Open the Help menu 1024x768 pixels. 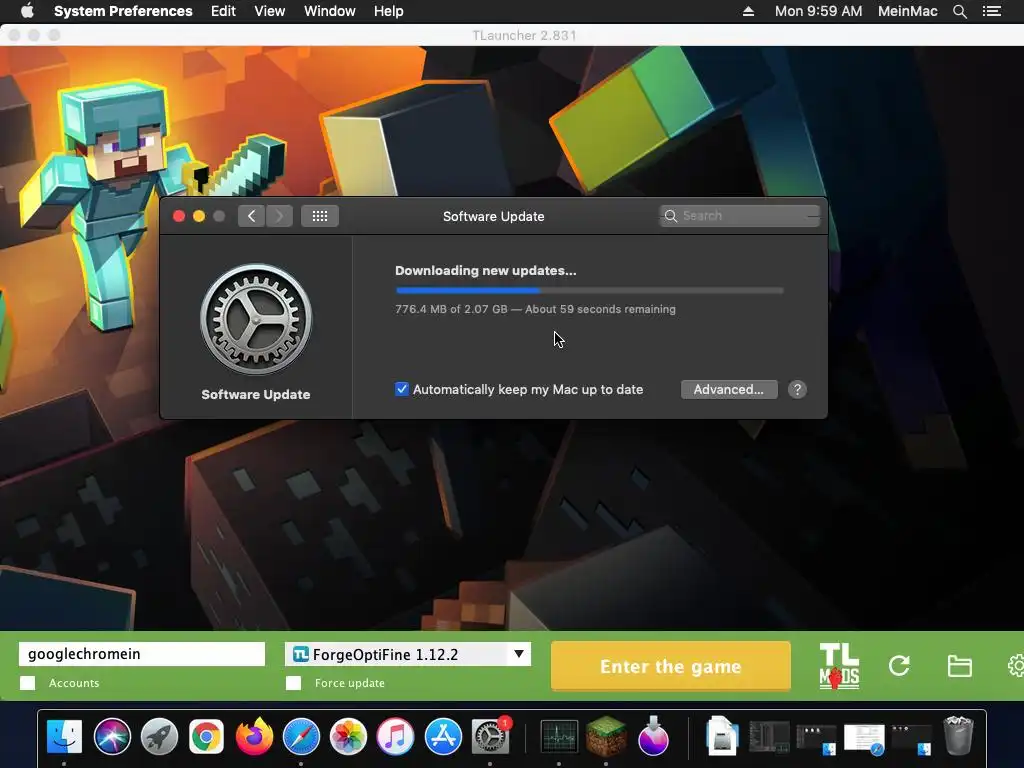tap(389, 11)
